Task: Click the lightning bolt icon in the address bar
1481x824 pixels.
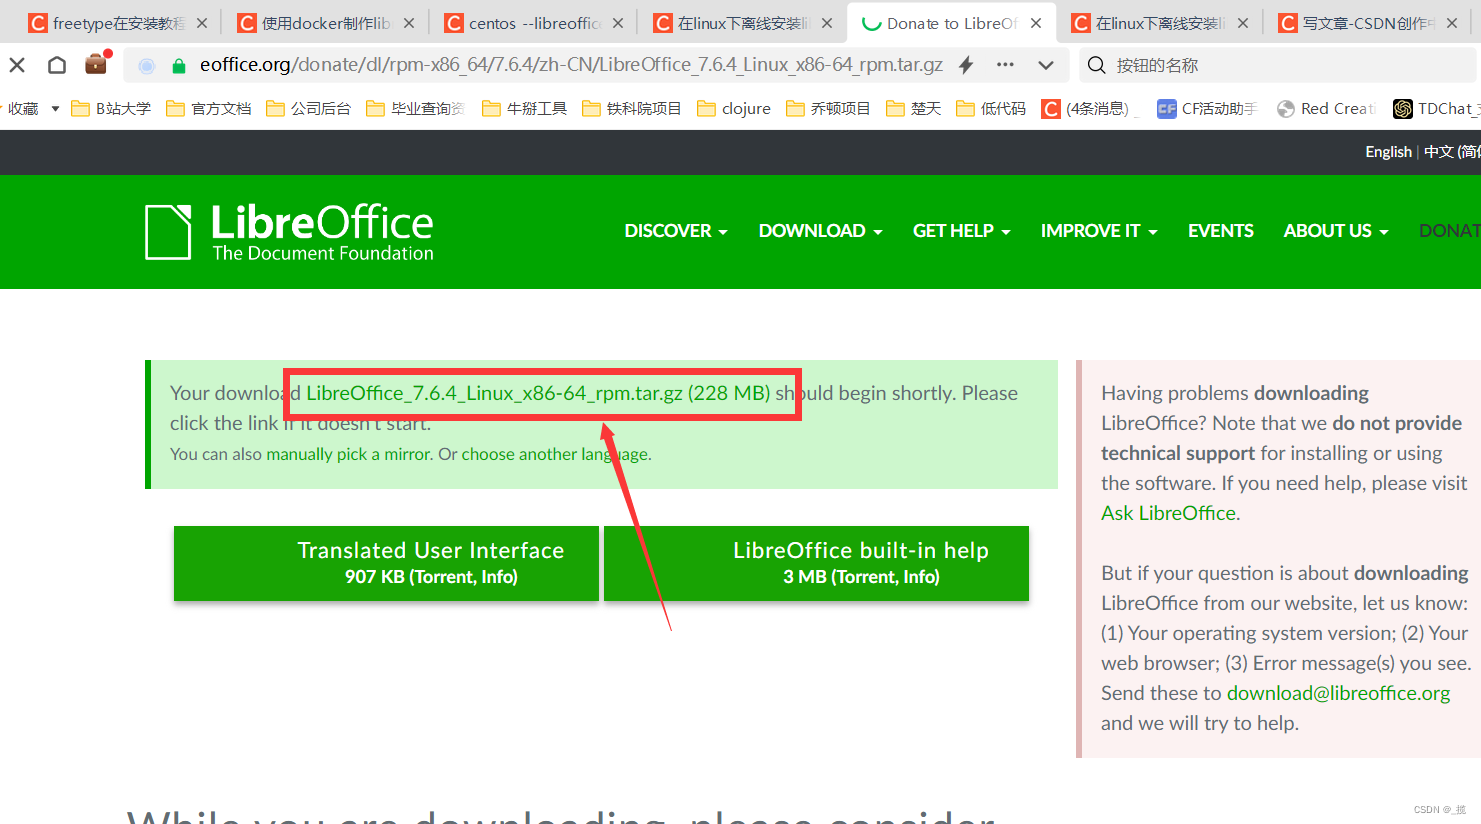Action: point(964,64)
